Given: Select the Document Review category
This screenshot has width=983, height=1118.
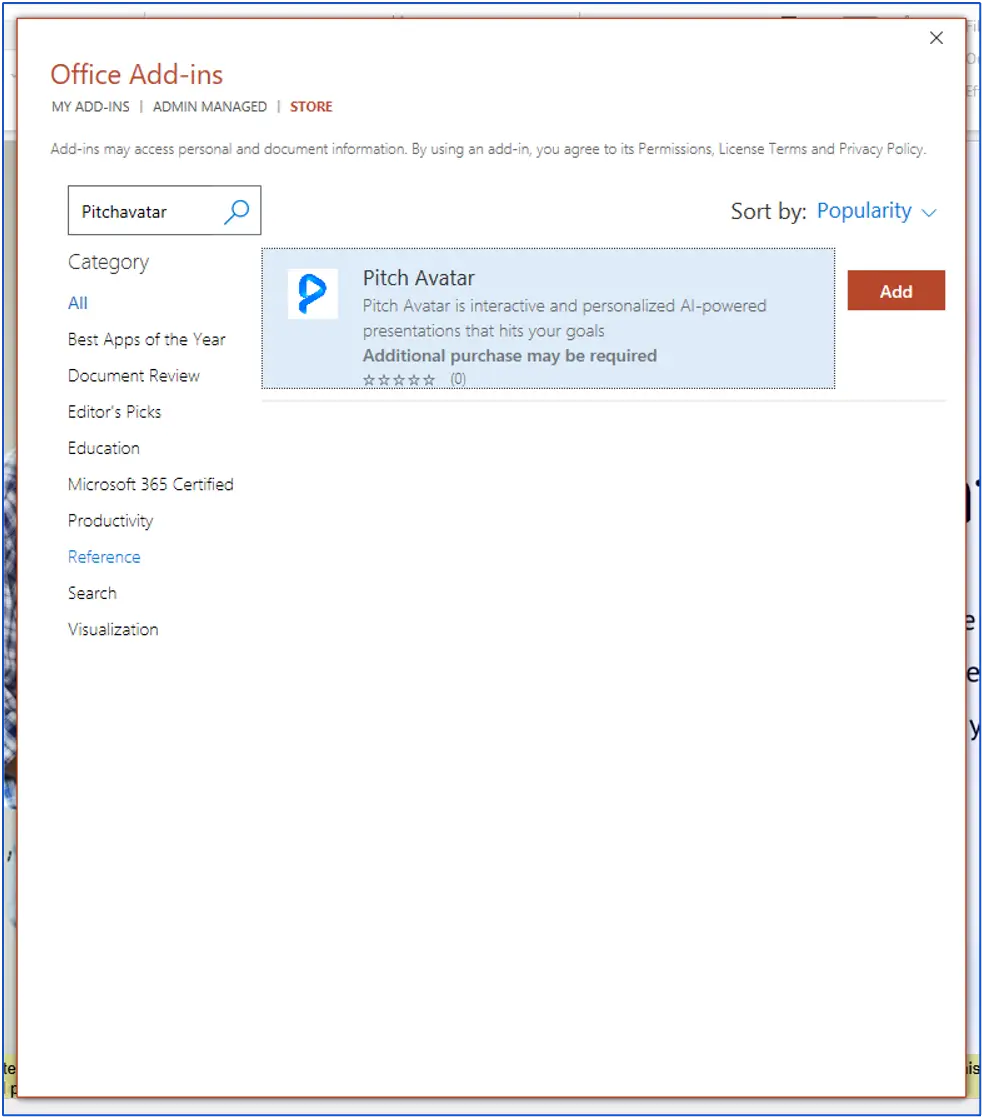Looking at the screenshot, I should [134, 376].
